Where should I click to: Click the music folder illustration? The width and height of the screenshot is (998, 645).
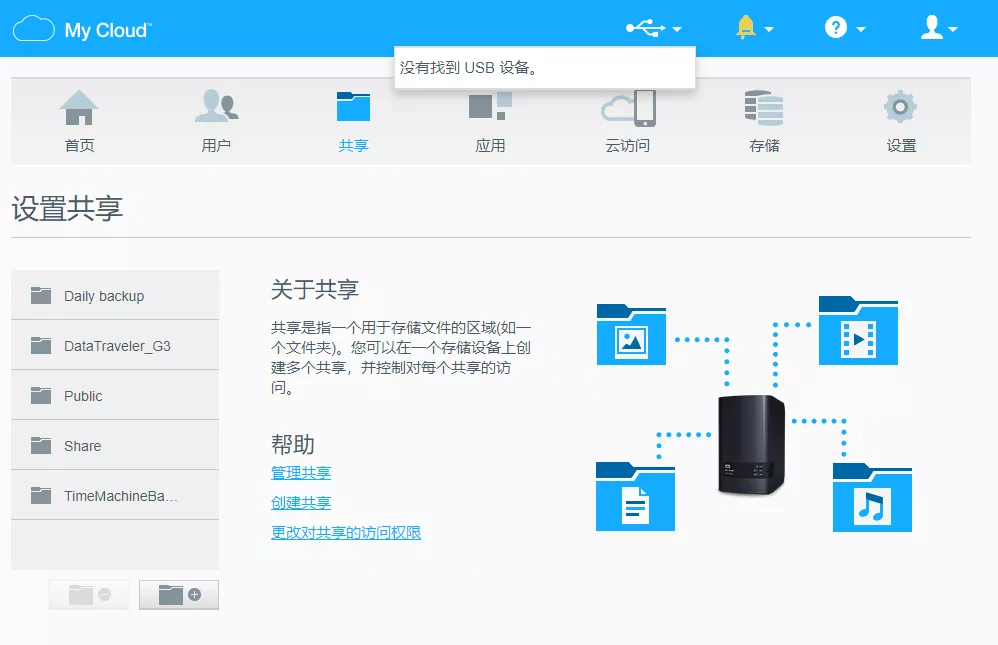872,497
